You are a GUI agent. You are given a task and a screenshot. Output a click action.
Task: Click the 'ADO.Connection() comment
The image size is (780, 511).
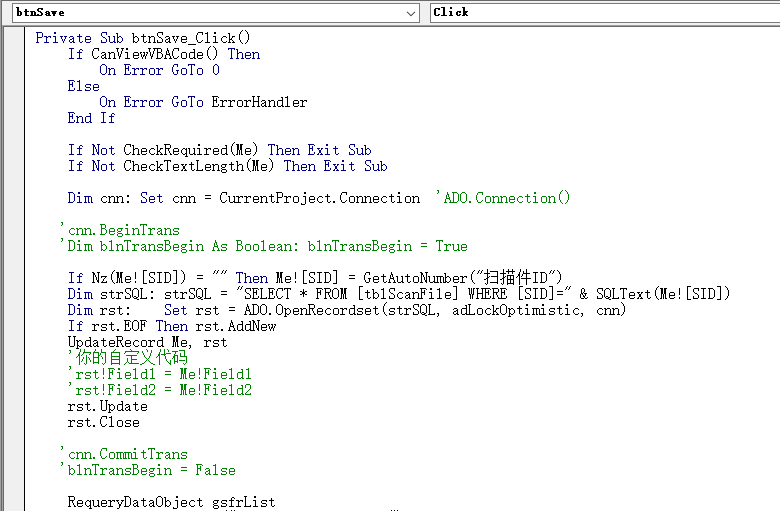502,198
